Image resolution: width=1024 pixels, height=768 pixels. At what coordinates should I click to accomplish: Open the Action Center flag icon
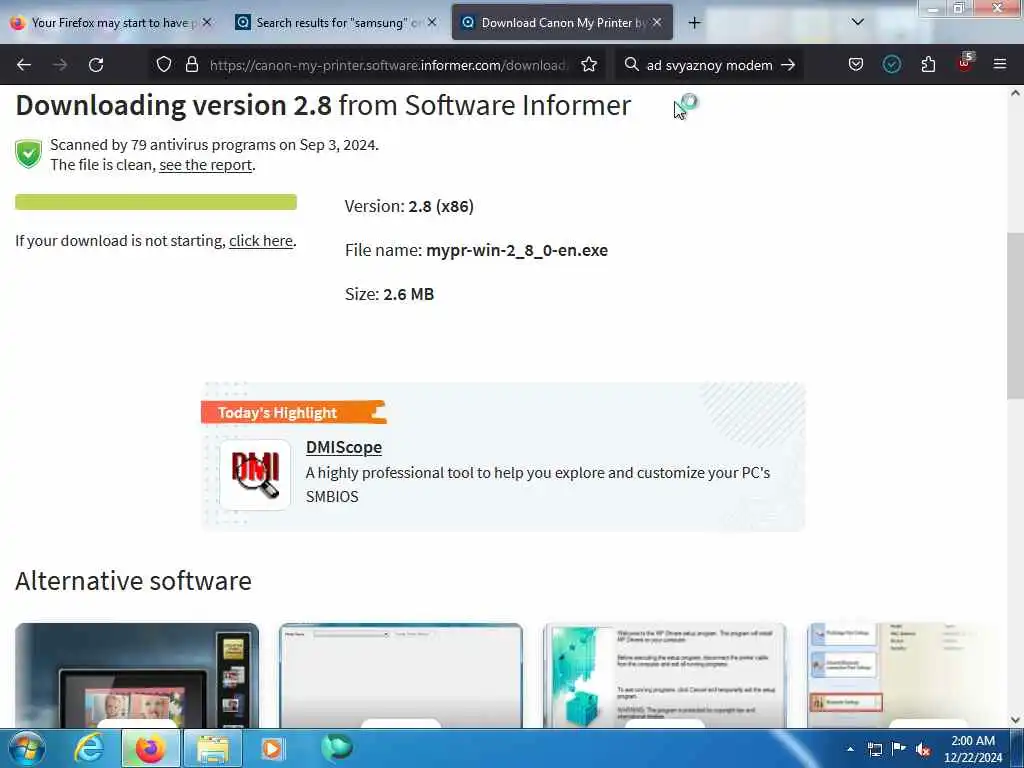pyautogui.click(x=899, y=748)
